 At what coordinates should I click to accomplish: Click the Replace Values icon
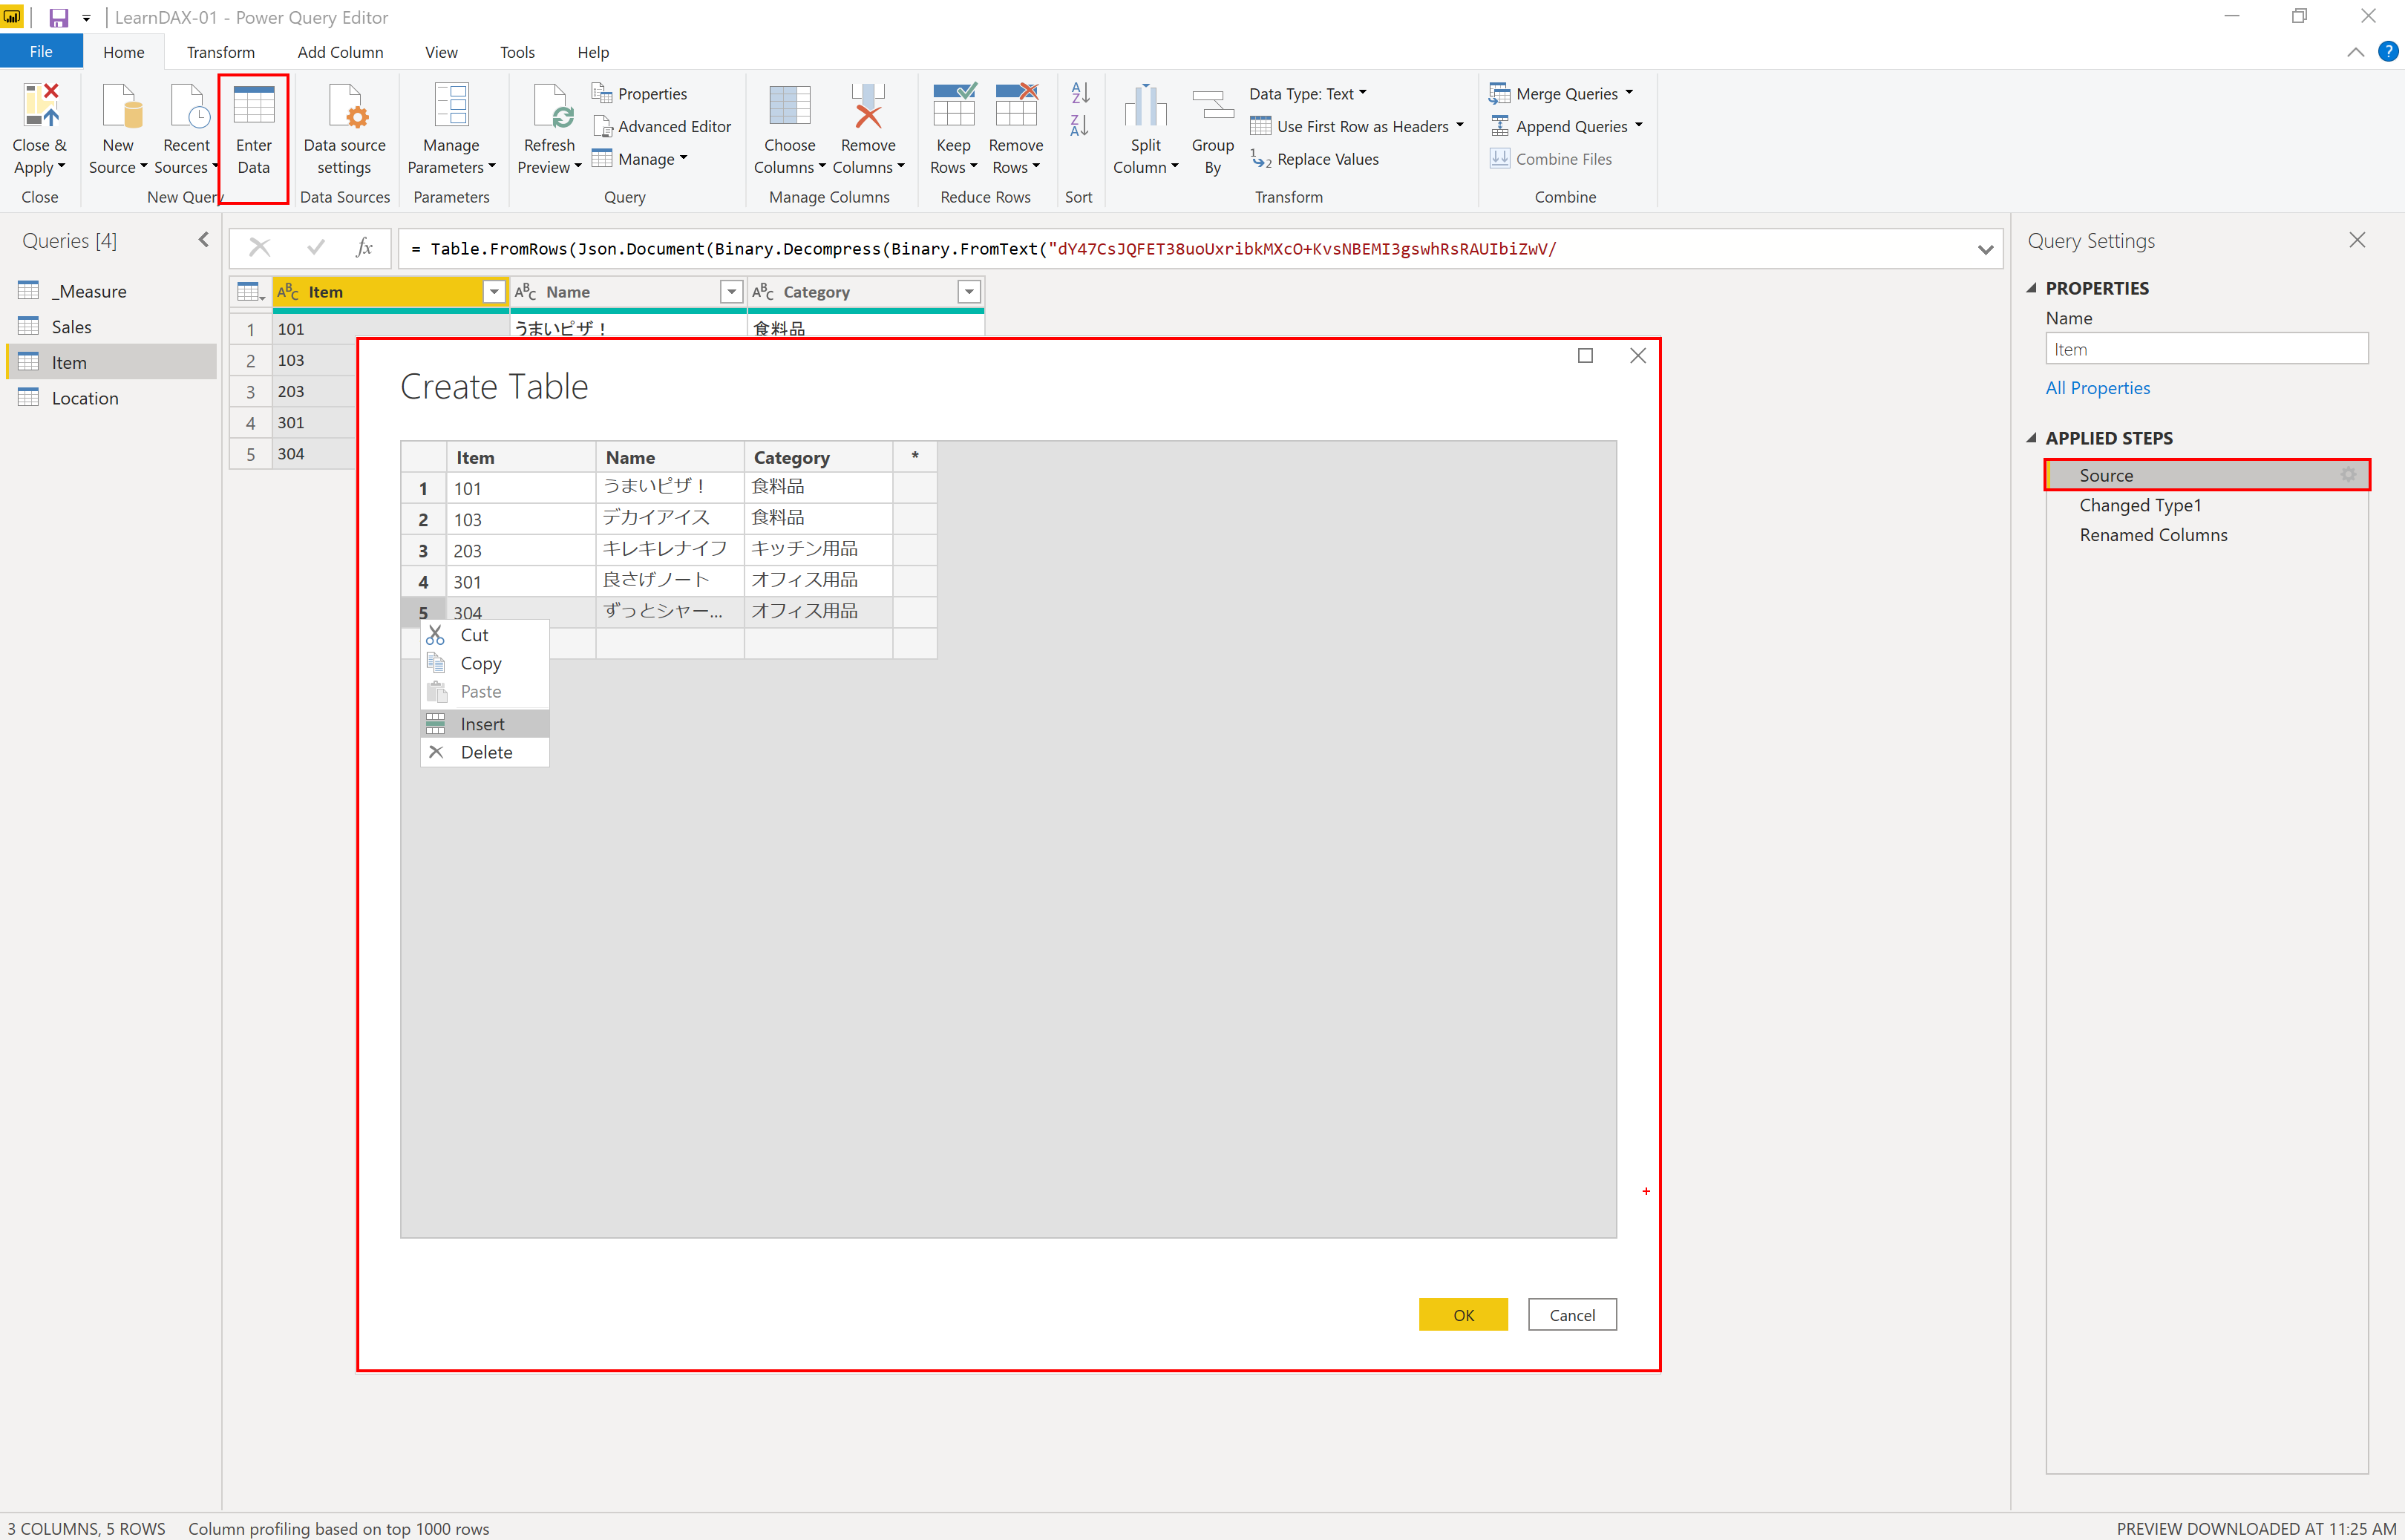(x=1261, y=159)
